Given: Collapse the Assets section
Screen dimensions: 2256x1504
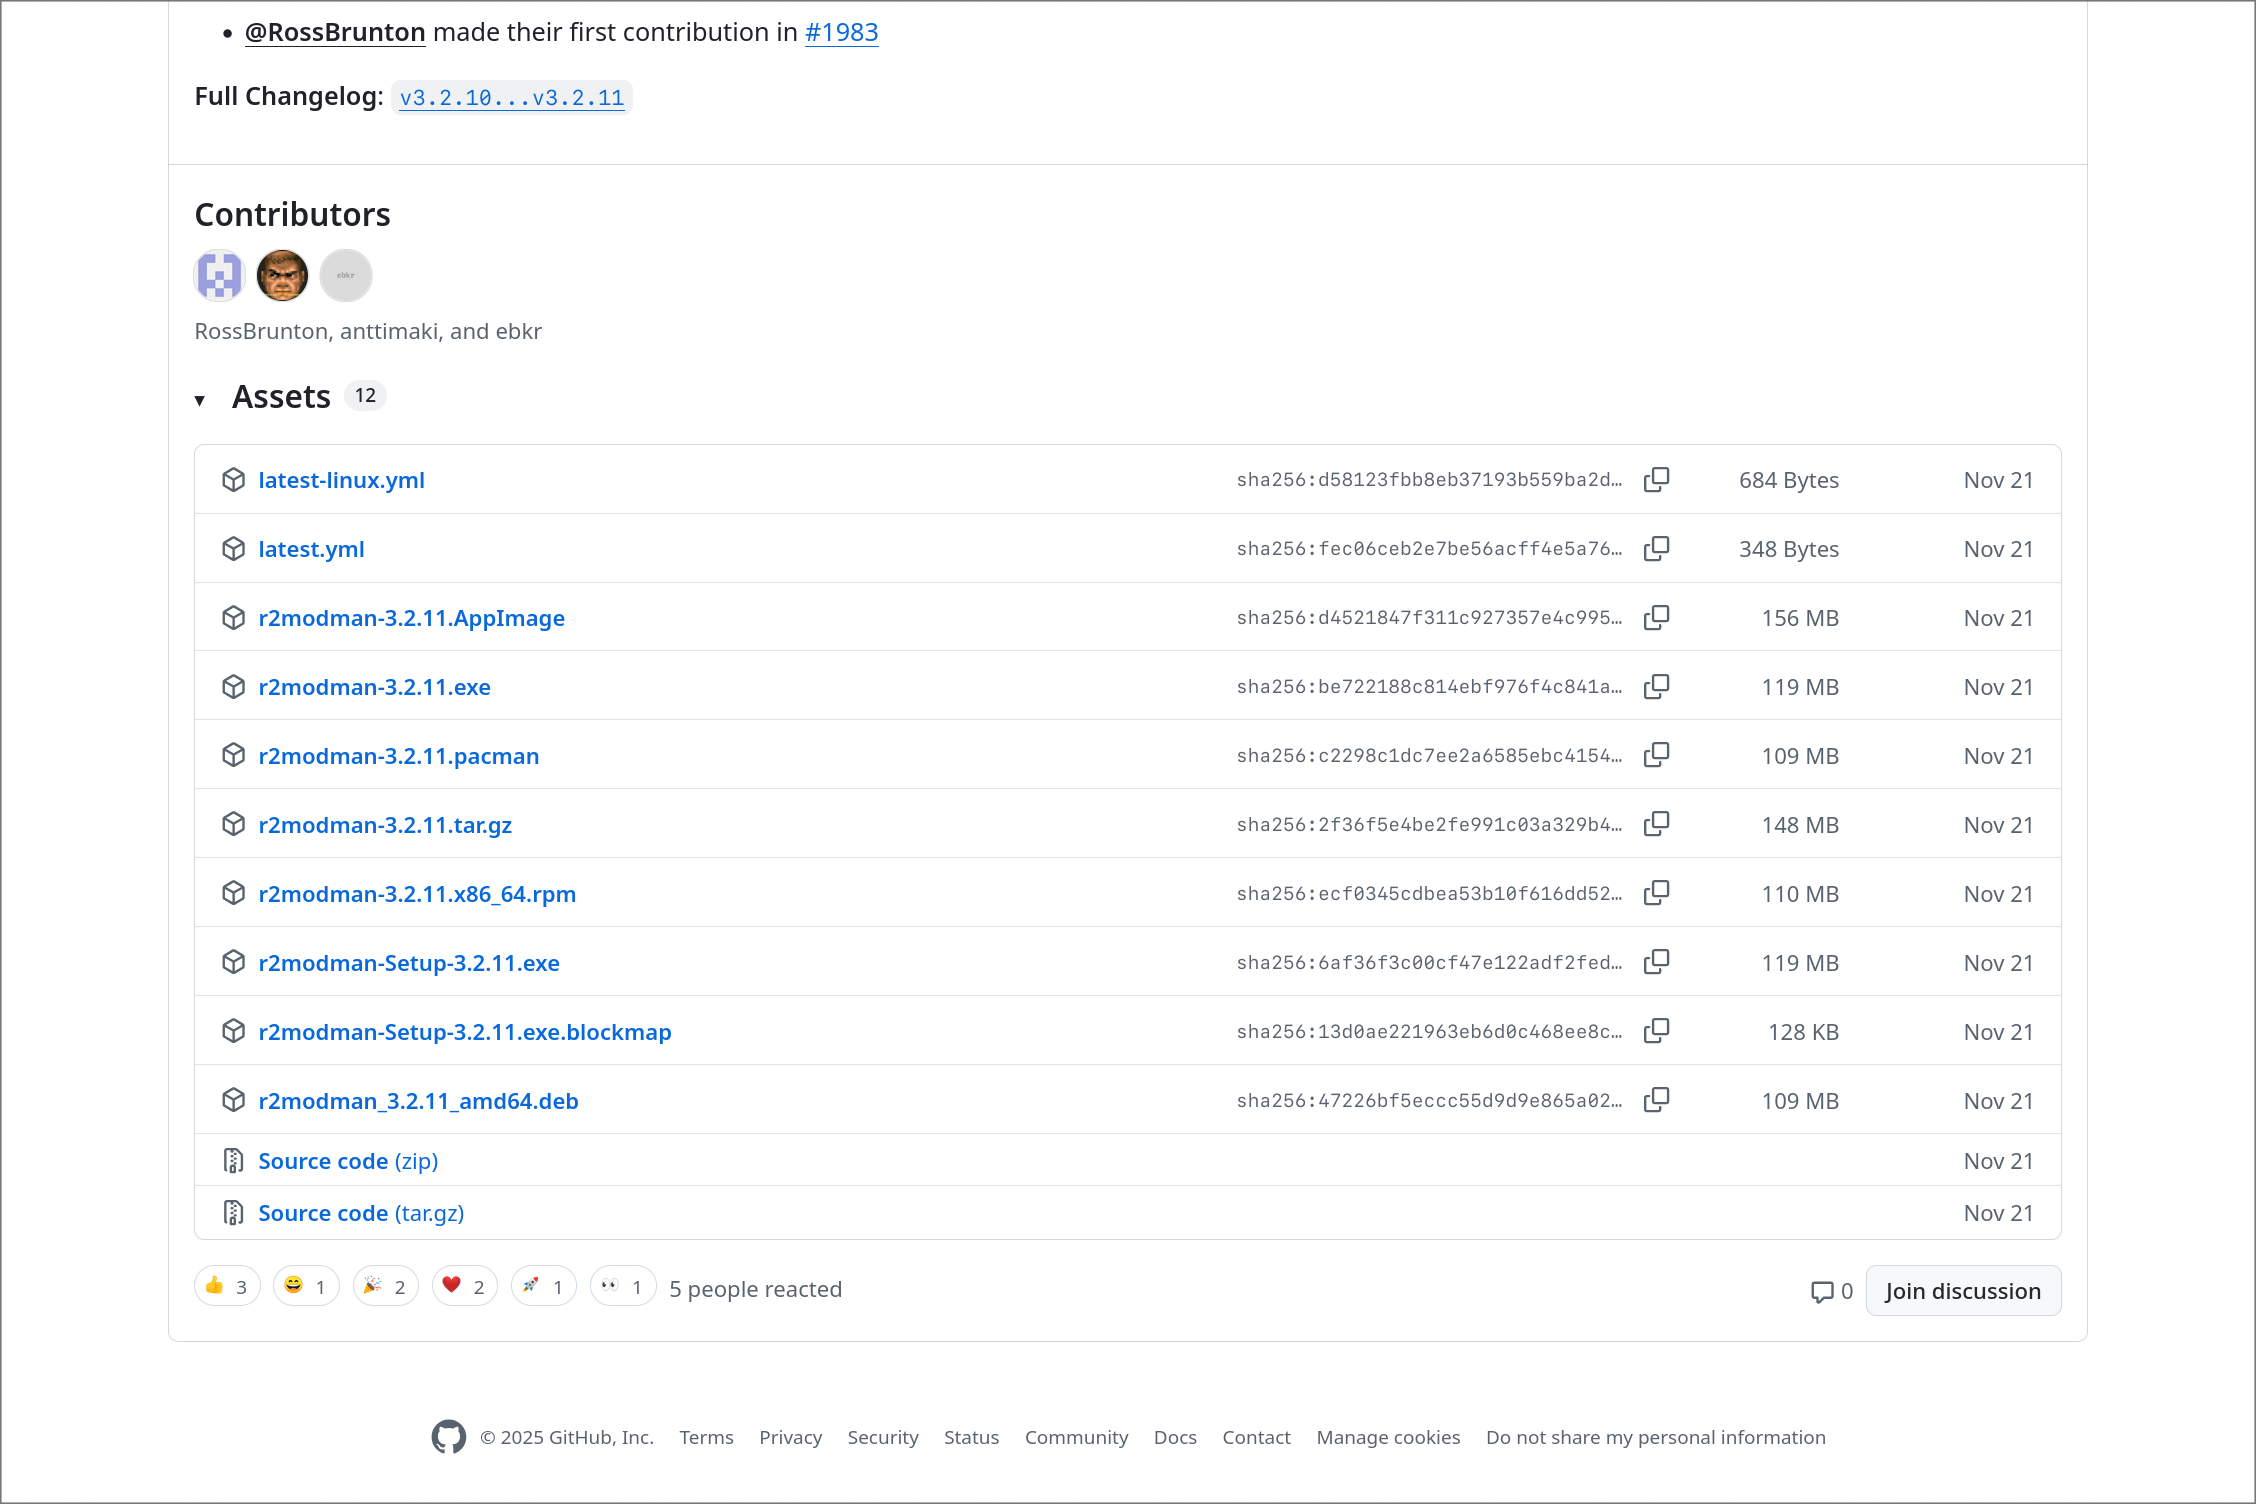Looking at the screenshot, I should [200, 399].
